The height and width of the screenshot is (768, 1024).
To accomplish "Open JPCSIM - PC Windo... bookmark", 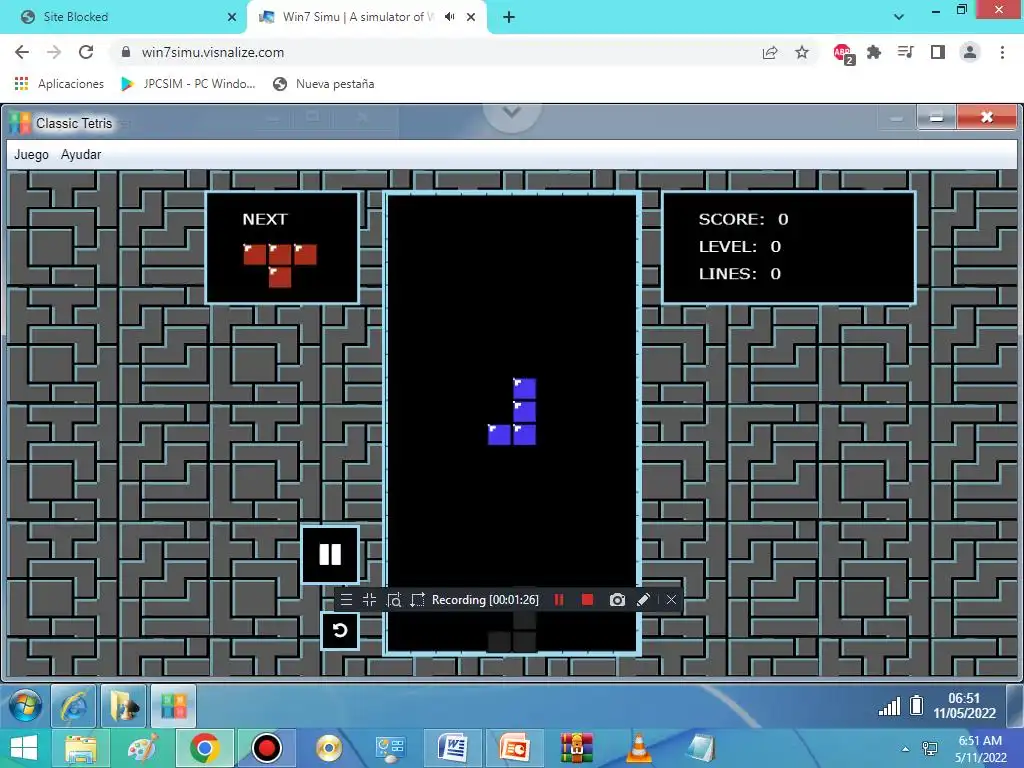I will click(188, 84).
